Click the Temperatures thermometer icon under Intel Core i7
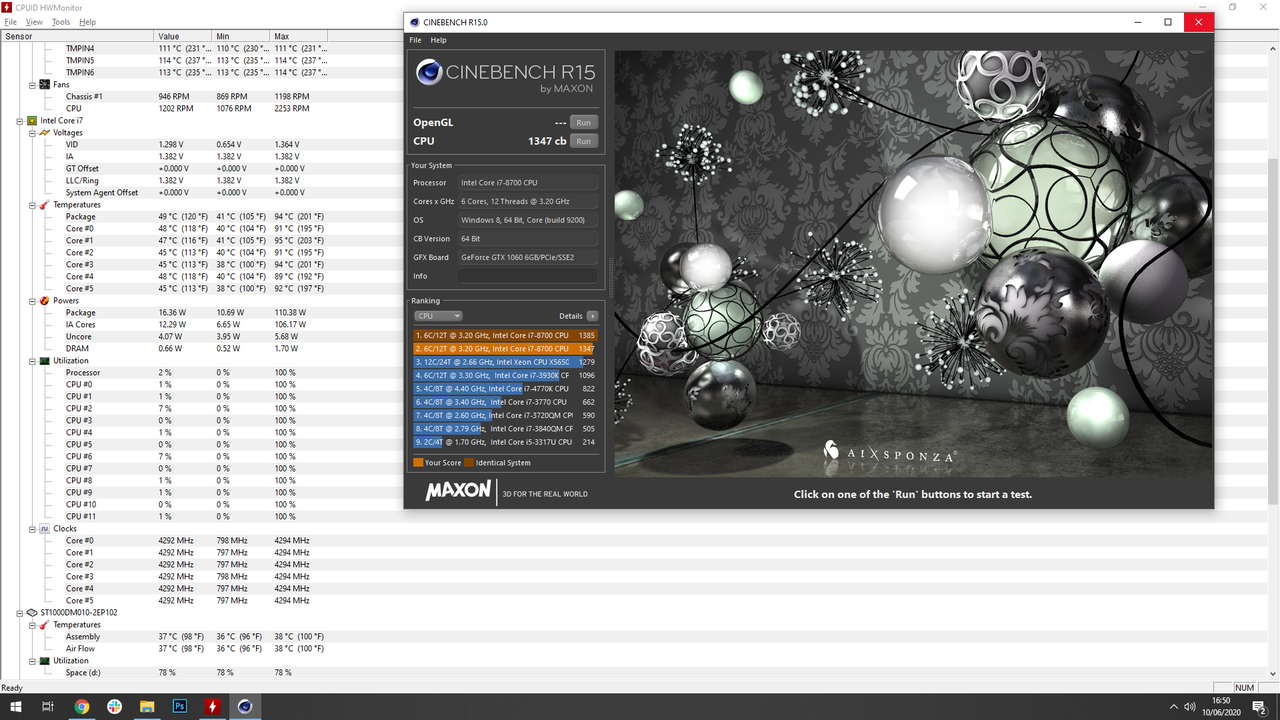This screenshot has width=1280, height=720. pos(45,204)
